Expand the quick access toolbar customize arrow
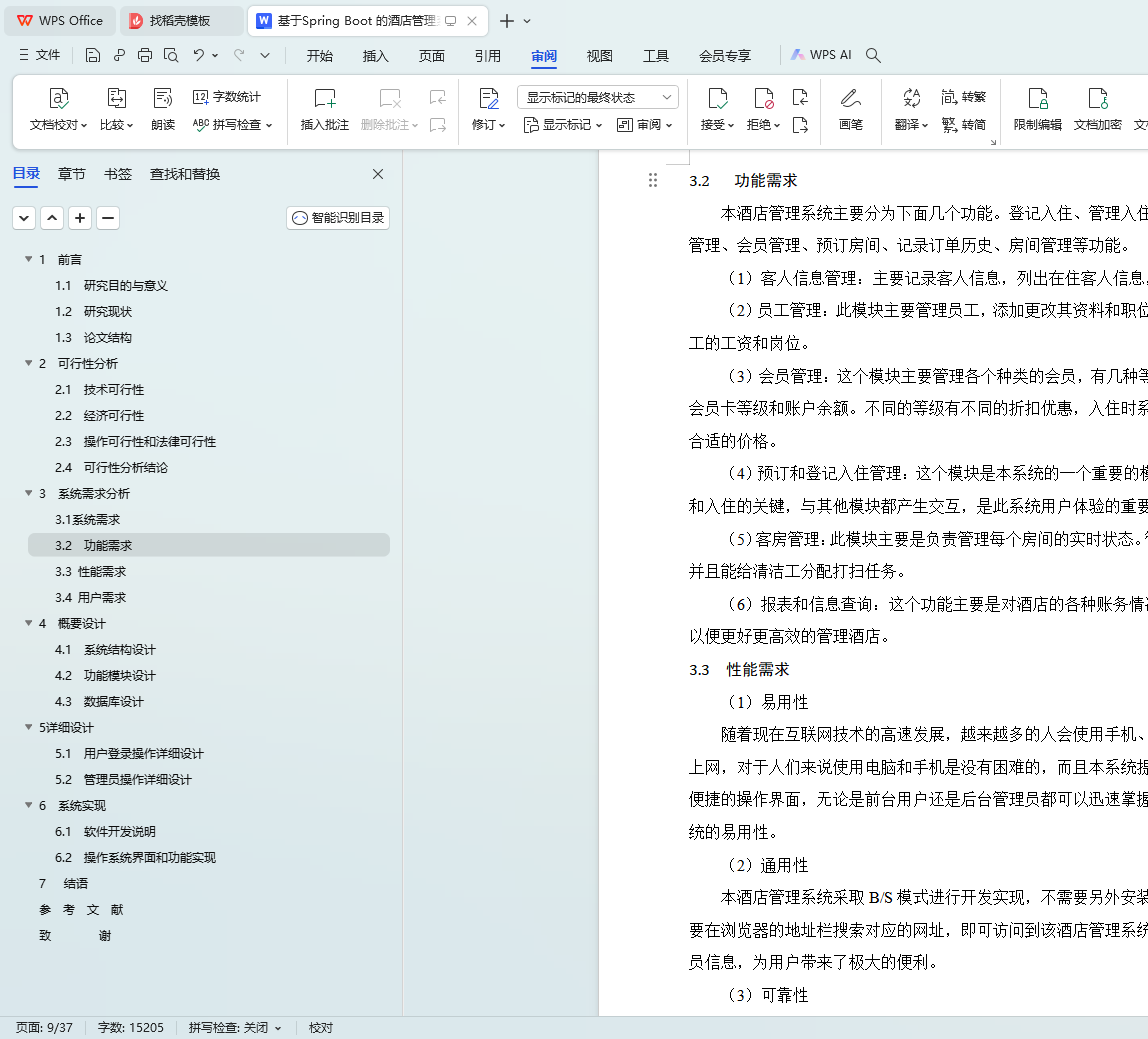This screenshot has width=1148, height=1039. coord(265,55)
